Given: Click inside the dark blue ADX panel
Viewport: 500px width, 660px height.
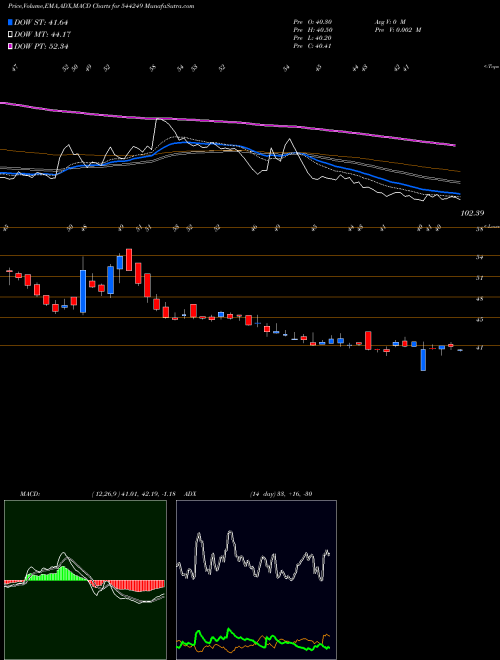Looking at the screenshot, I should click(256, 580).
